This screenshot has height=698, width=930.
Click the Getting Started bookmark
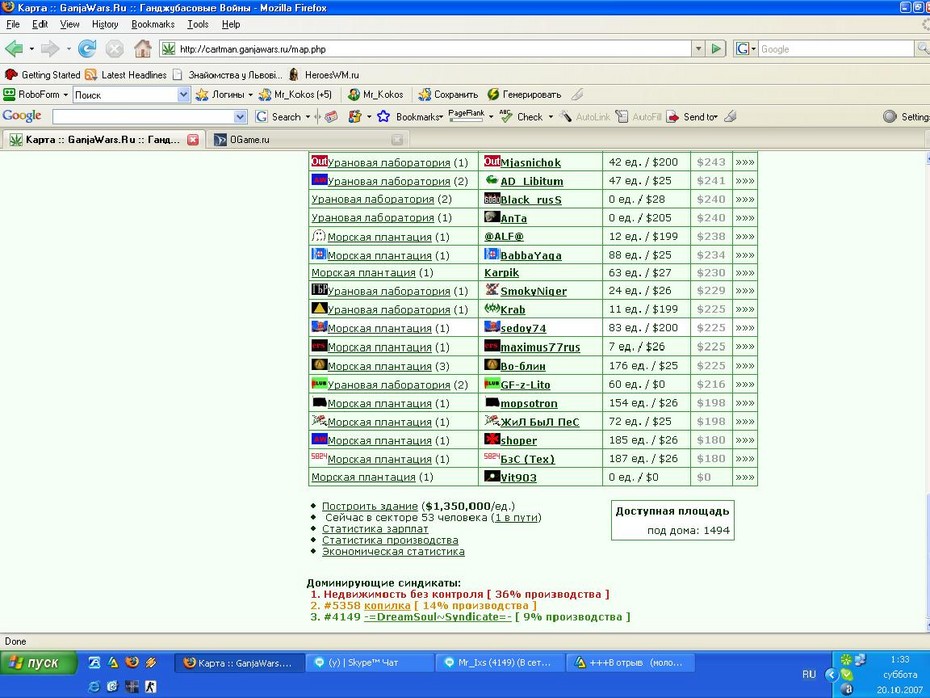(x=42, y=75)
